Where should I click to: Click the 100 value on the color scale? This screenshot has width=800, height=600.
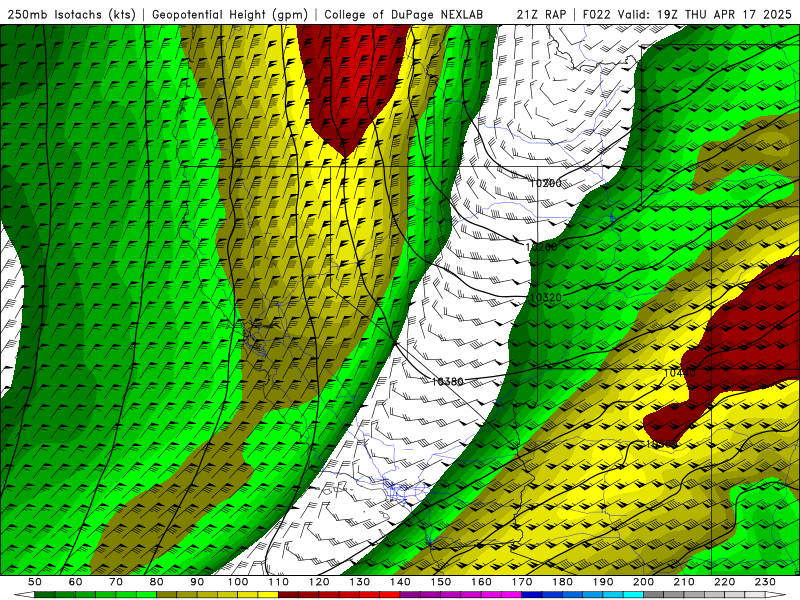(238, 582)
